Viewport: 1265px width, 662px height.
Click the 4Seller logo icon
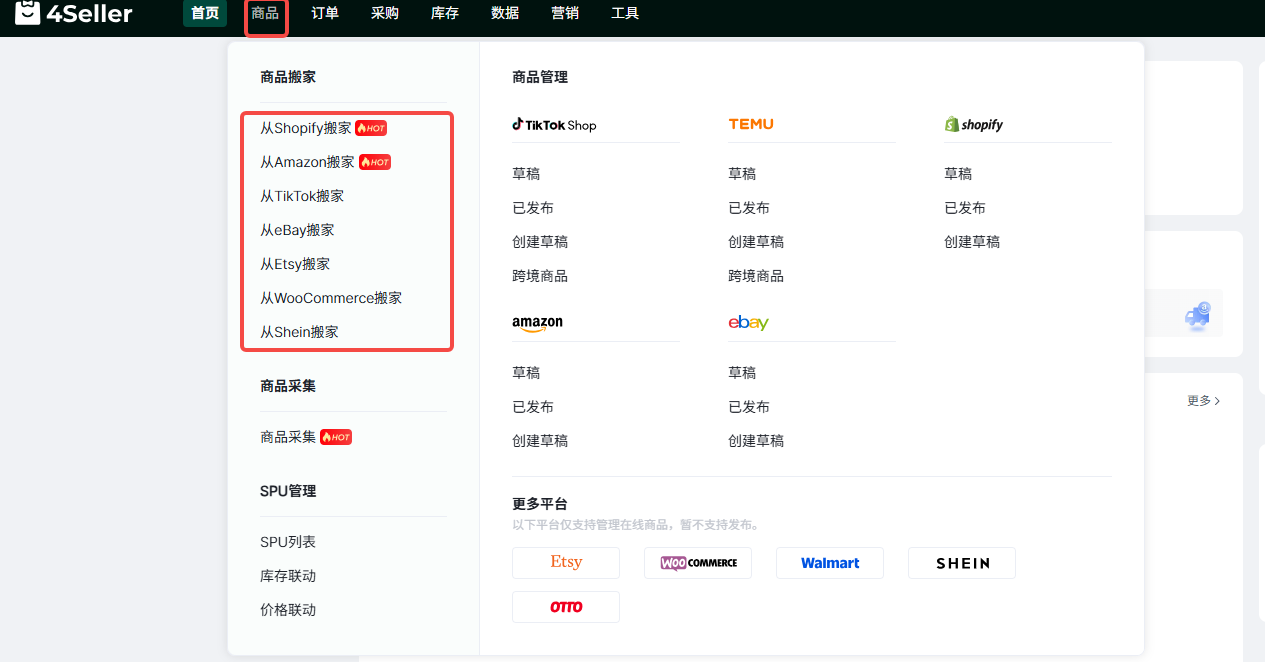pos(27,13)
